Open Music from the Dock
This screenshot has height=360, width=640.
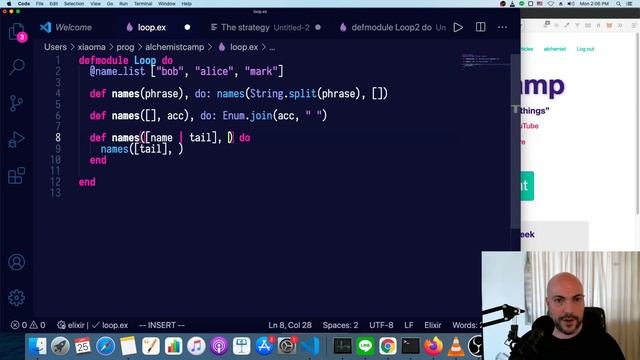[x=196, y=346]
